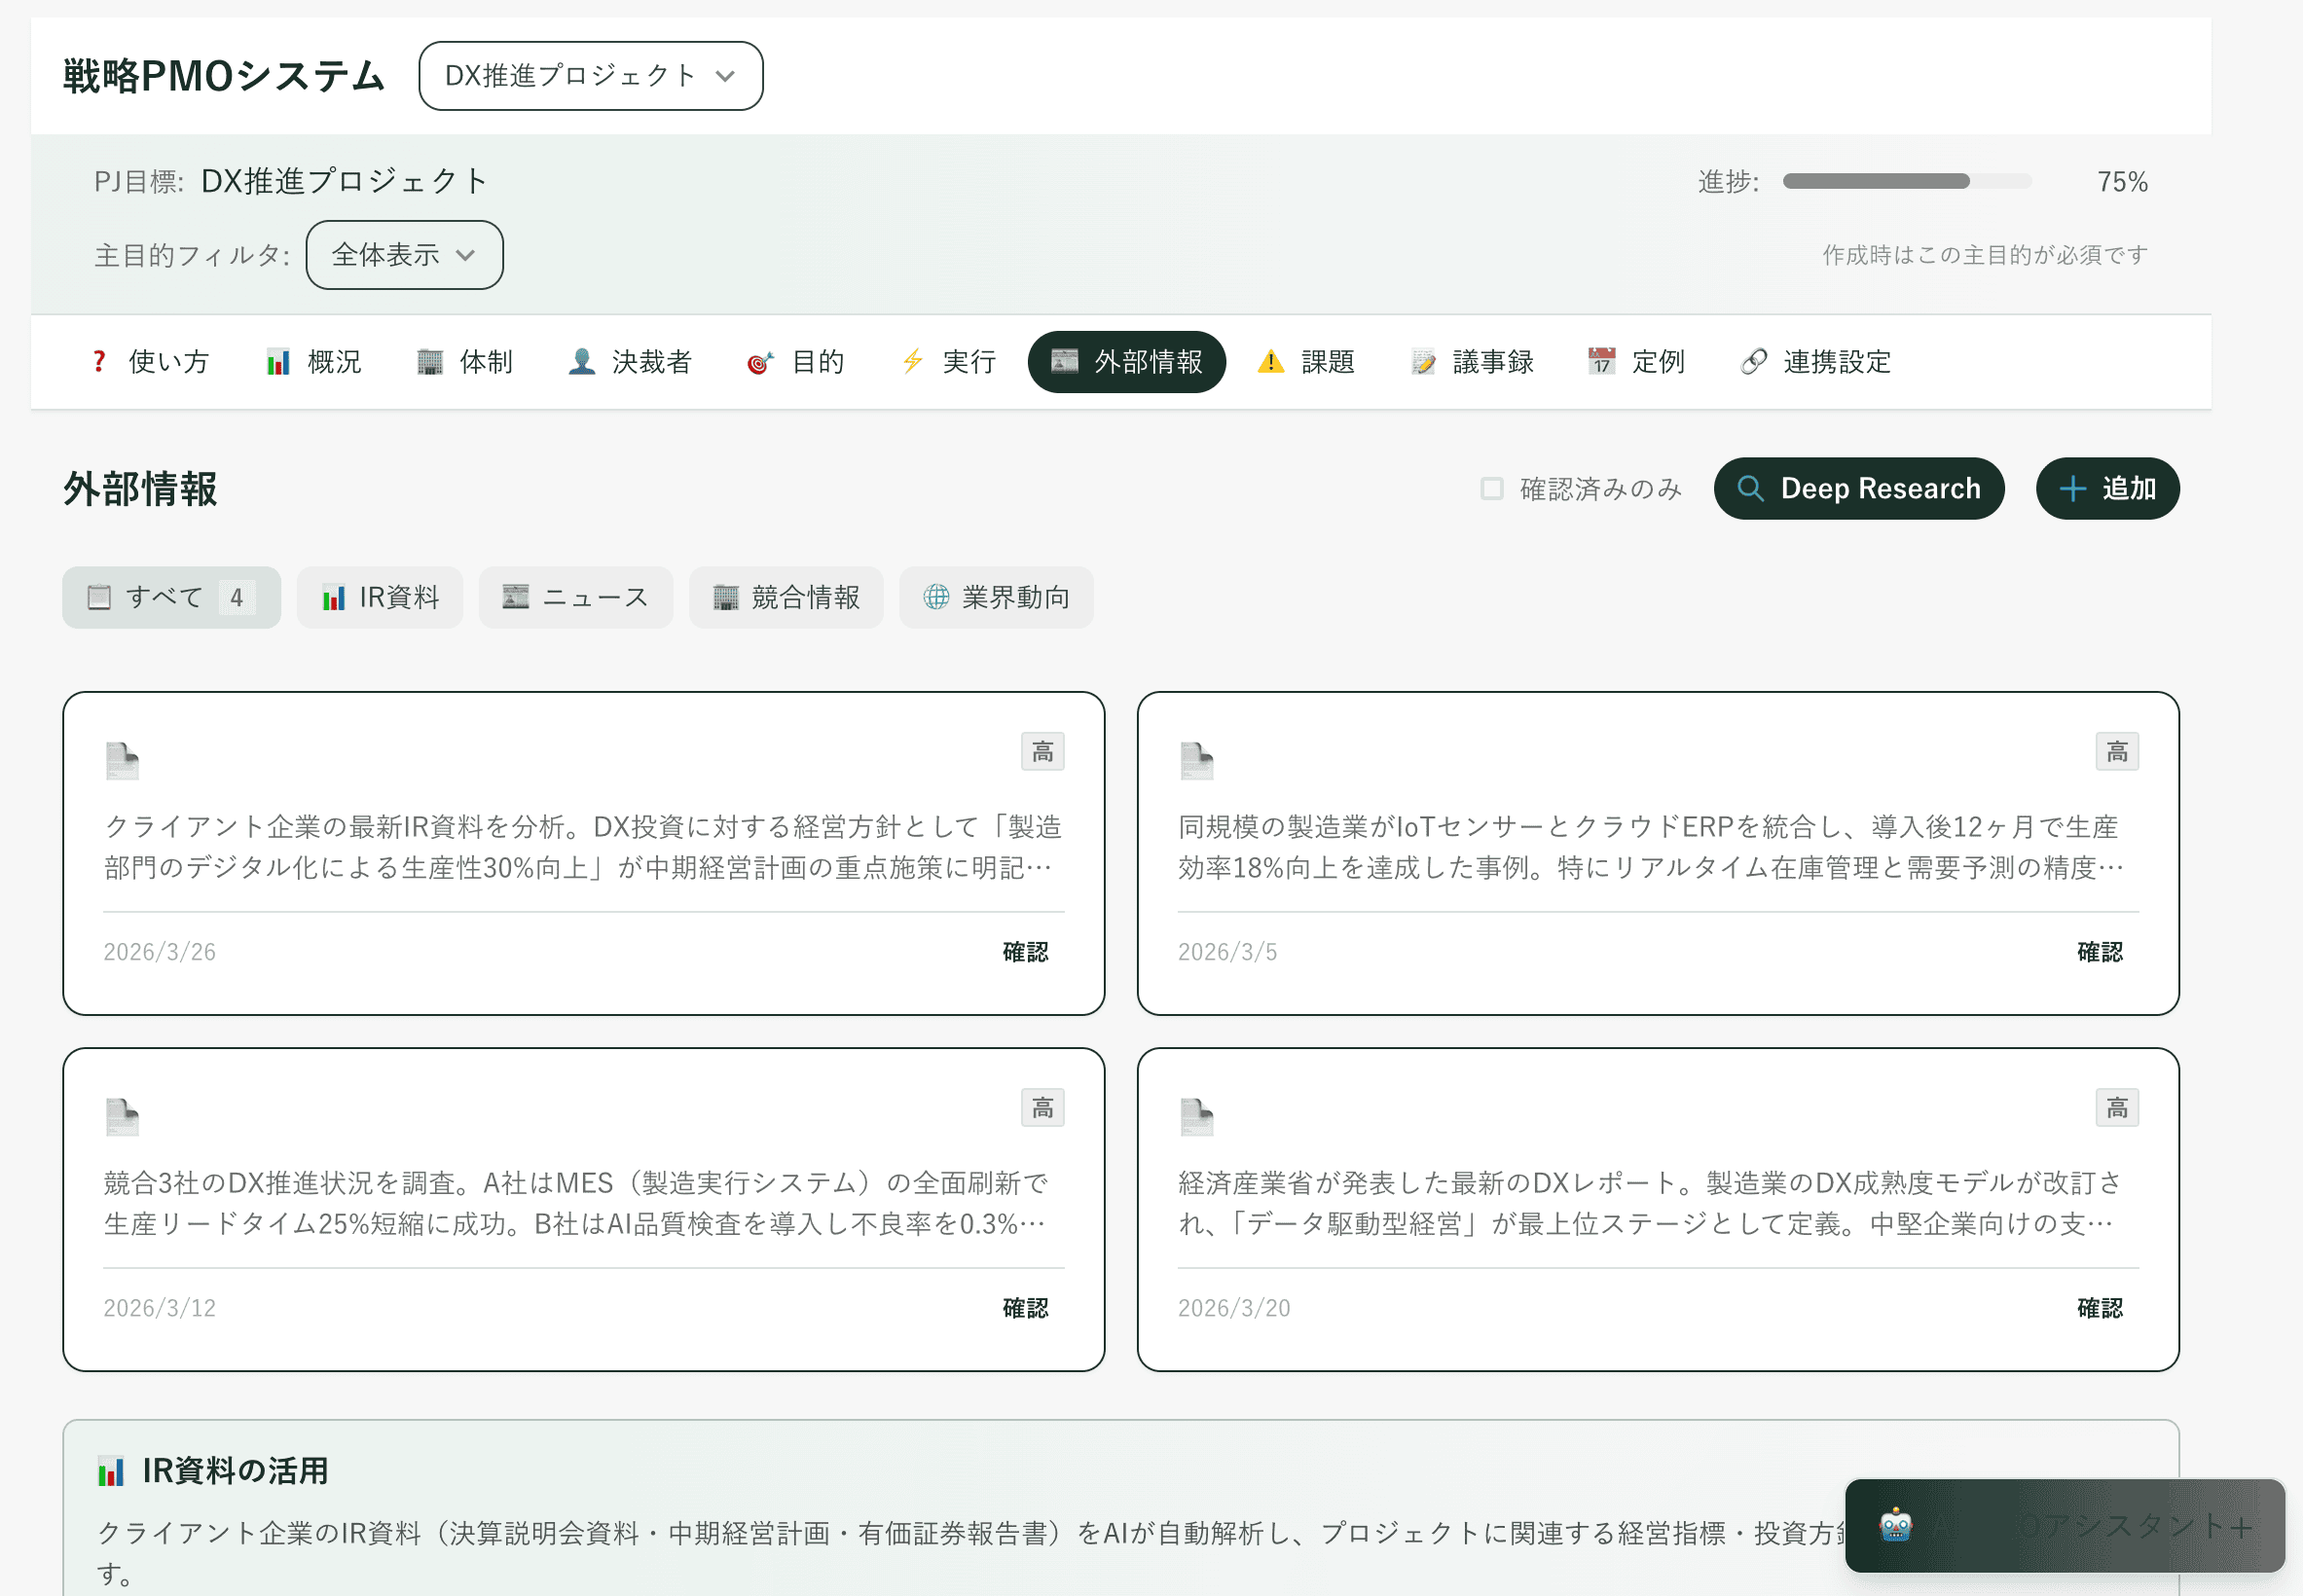2303x1596 pixels.
Task: Confirm the 経済産業省 DXレポート card via 確認
Action: pyautogui.click(x=2100, y=1308)
